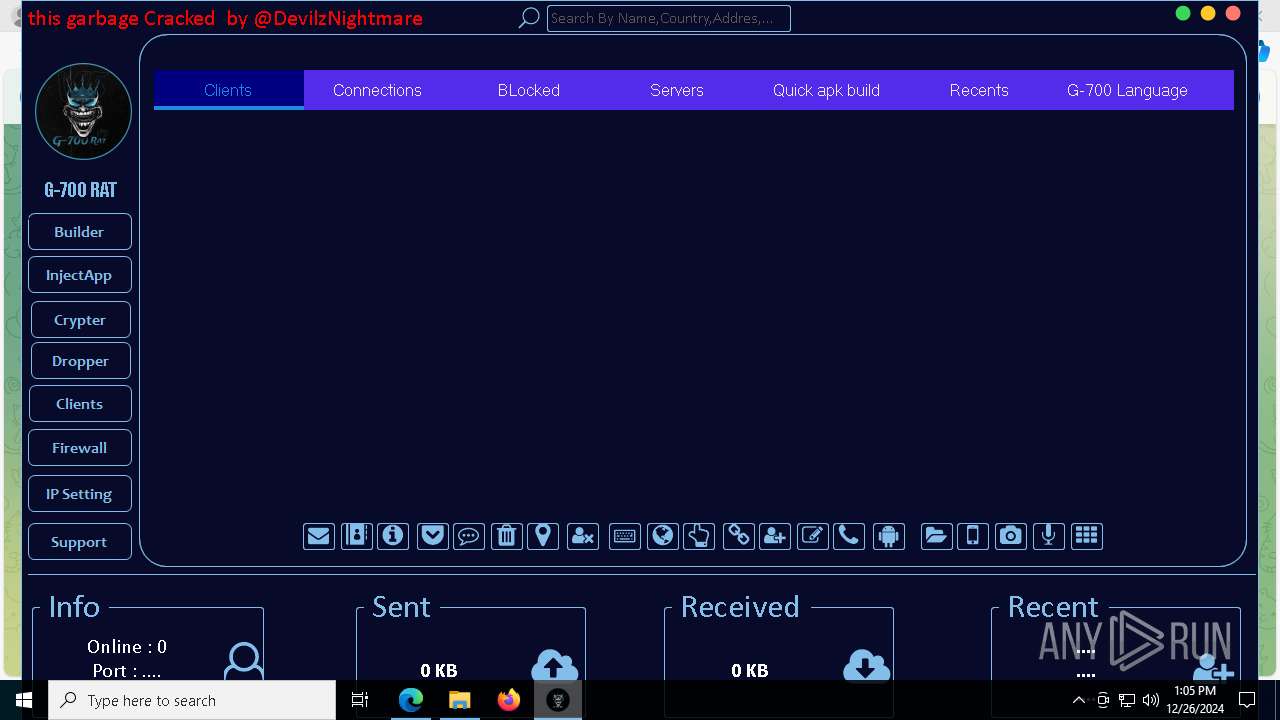Click the phone handset icon
The width and height of the screenshot is (1280, 720).
pos(849,536)
